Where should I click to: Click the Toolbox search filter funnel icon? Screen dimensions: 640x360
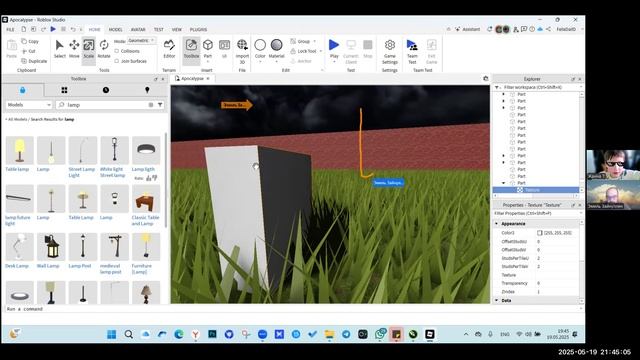[x=160, y=105]
